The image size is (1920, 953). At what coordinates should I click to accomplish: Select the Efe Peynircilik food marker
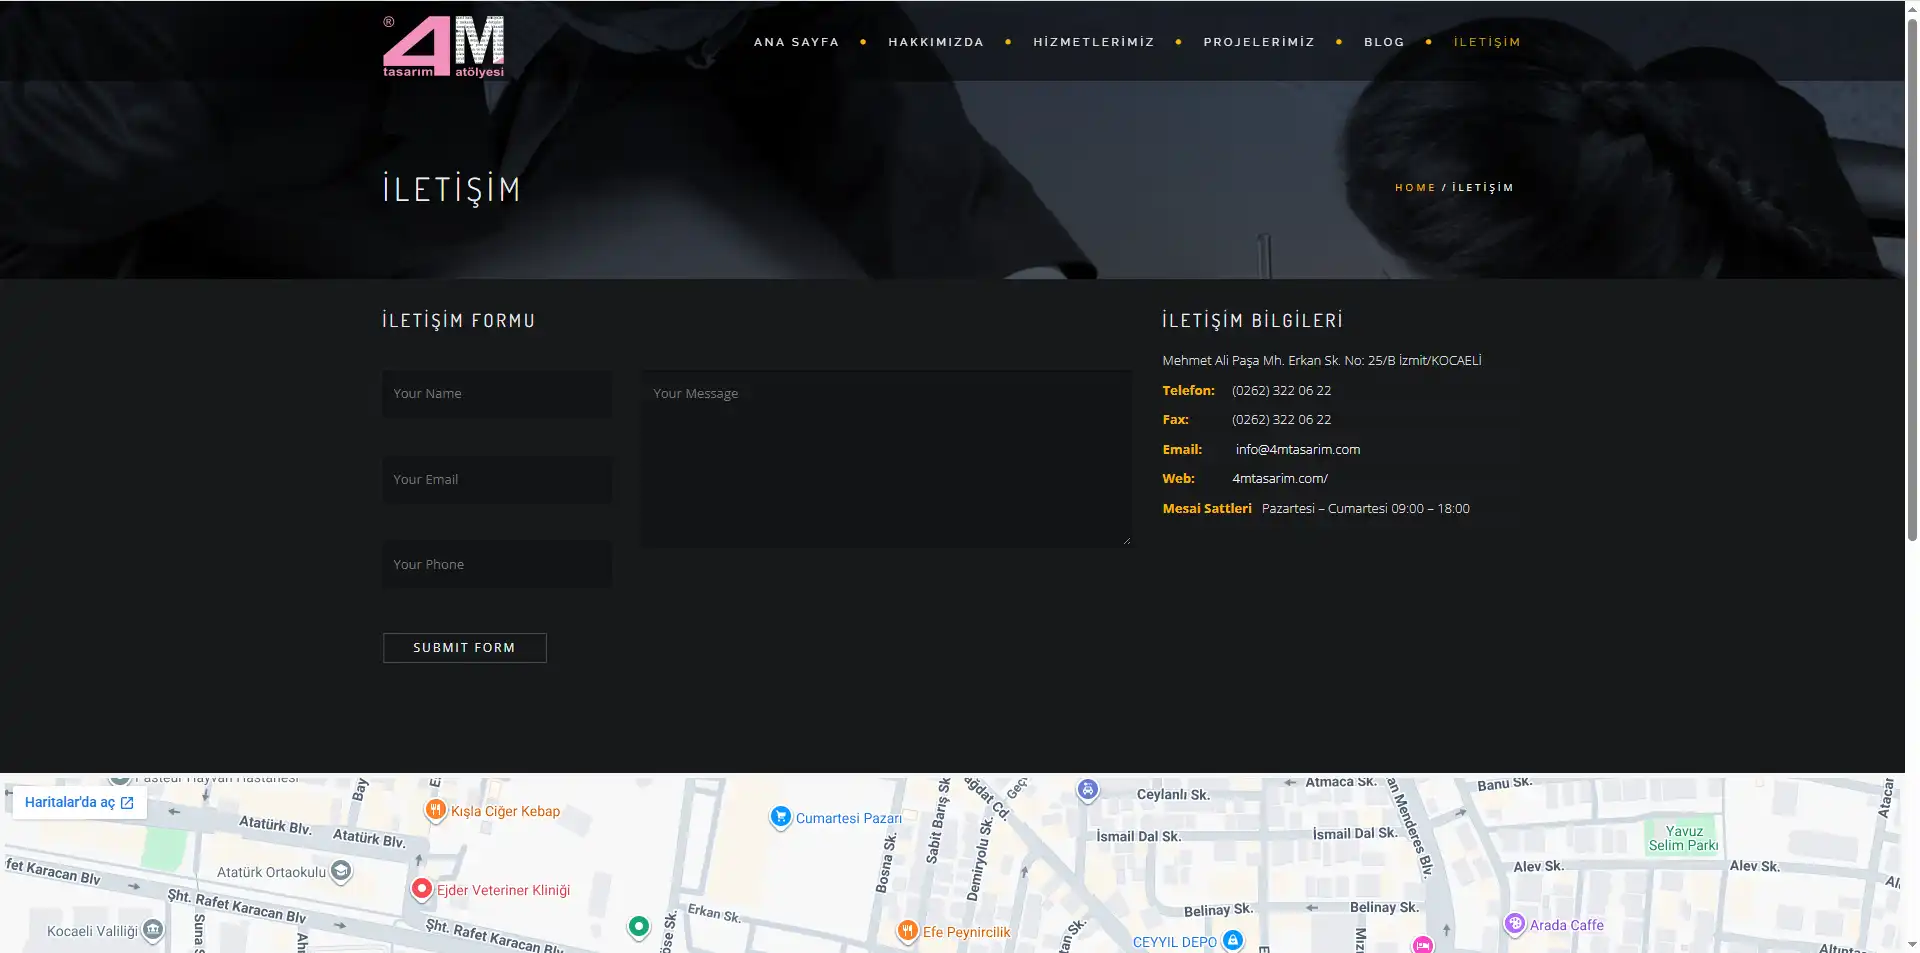[x=907, y=931]
